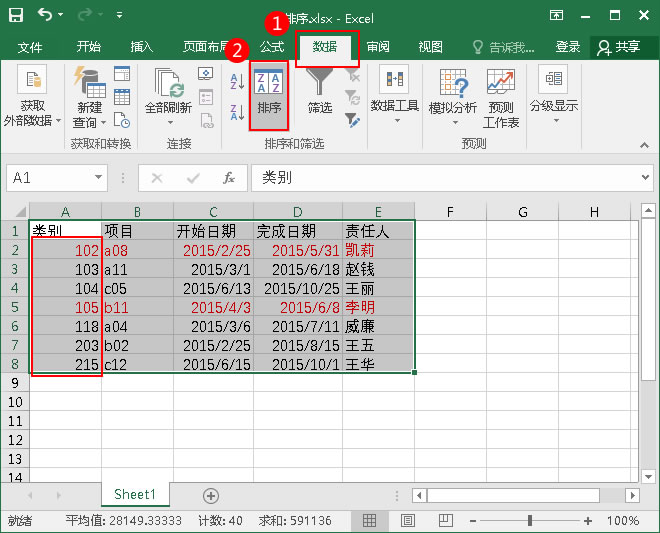Click Insert Function fx icon
Viewport: 660px width, 533px height.
(x=229, y=178)
